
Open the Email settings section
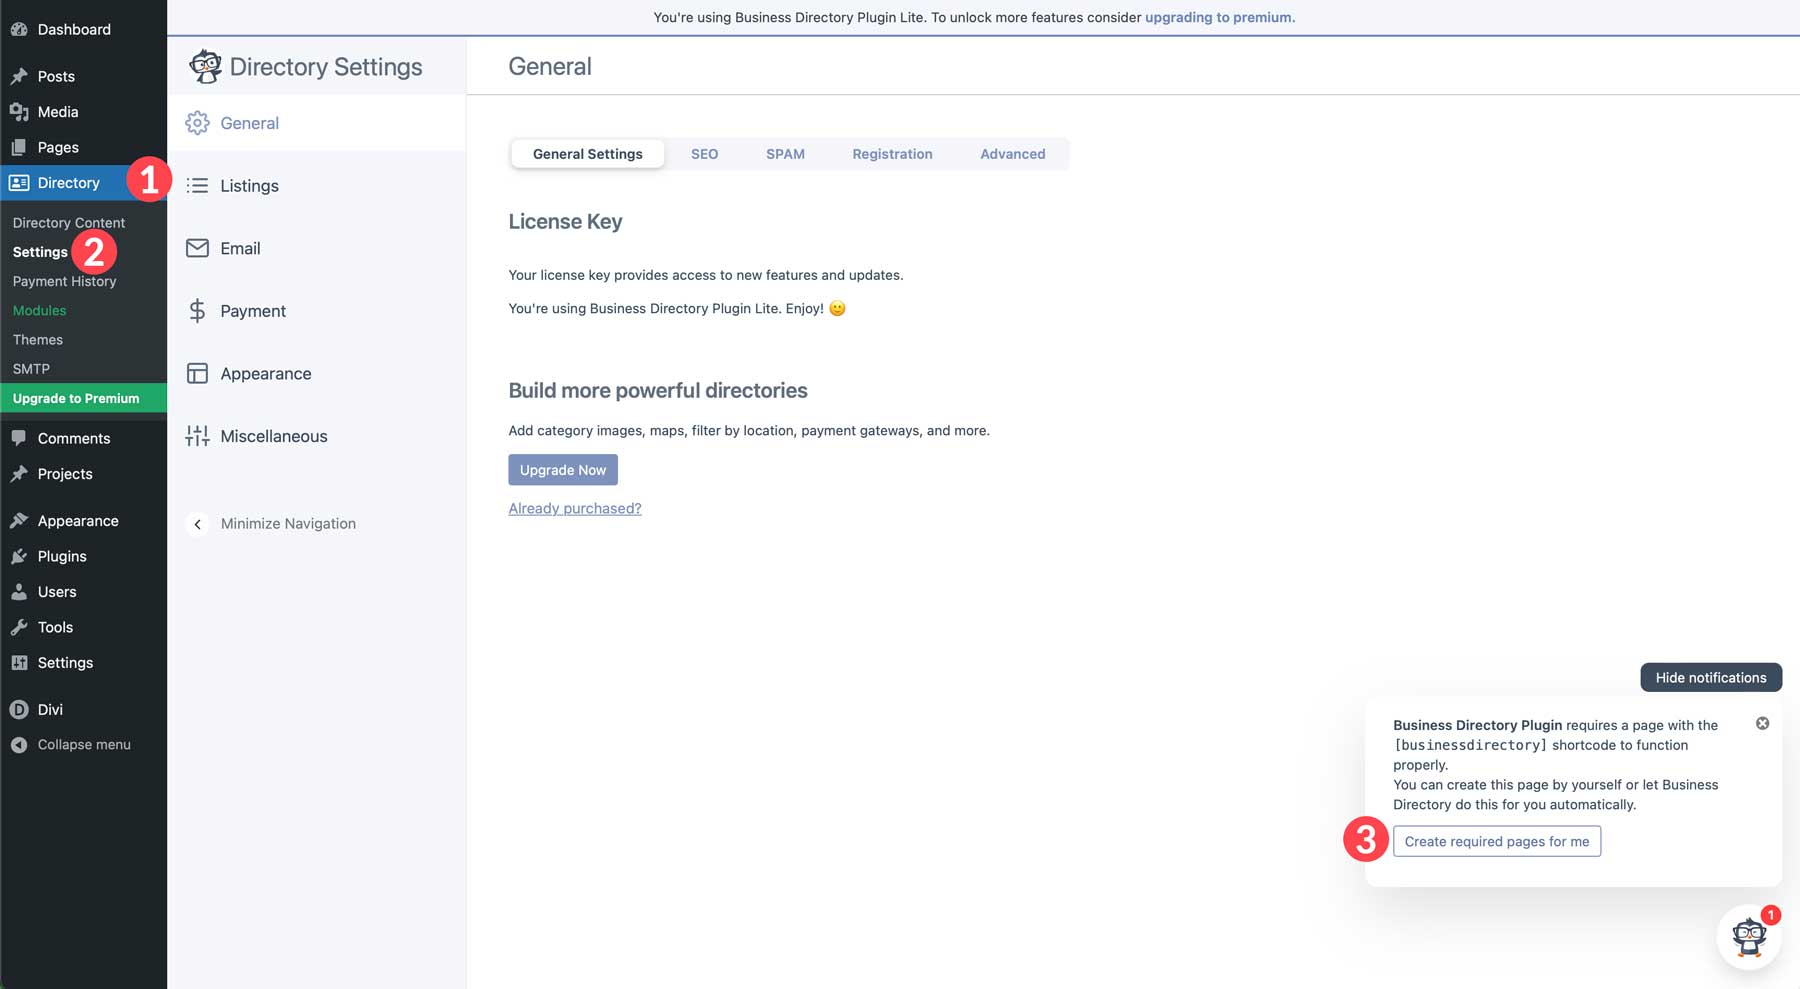pyautogui.click(x=240, y=248)
